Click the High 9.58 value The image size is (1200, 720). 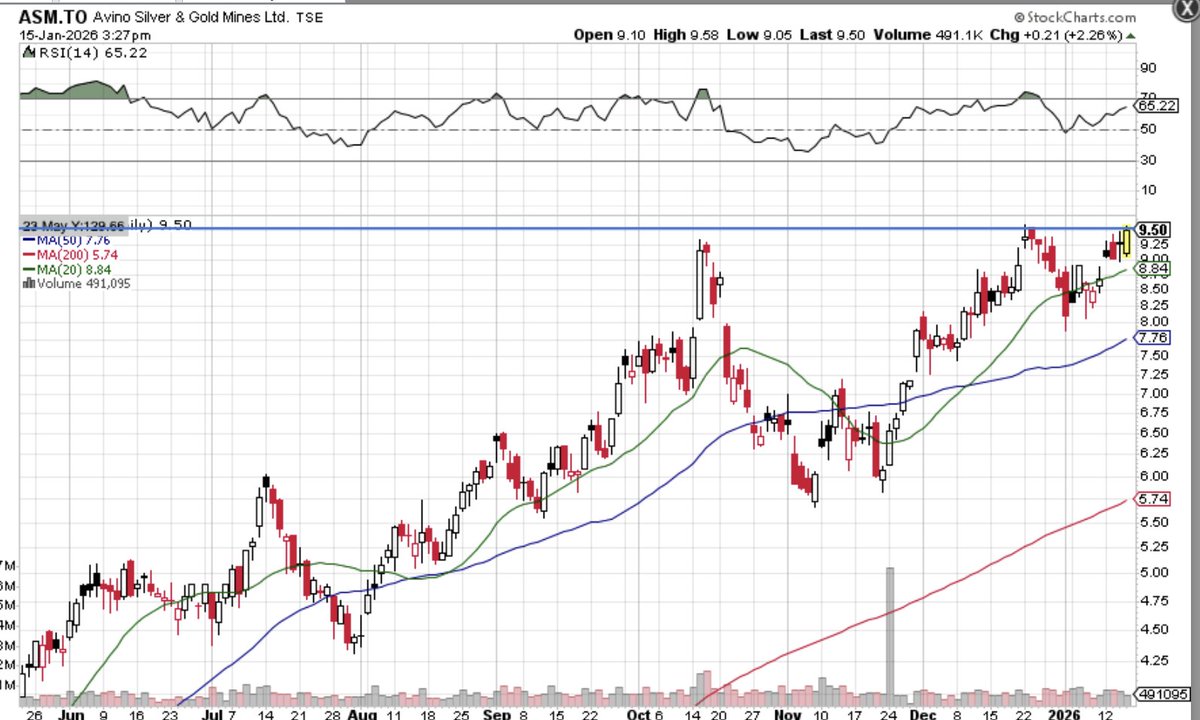(687, 35)
